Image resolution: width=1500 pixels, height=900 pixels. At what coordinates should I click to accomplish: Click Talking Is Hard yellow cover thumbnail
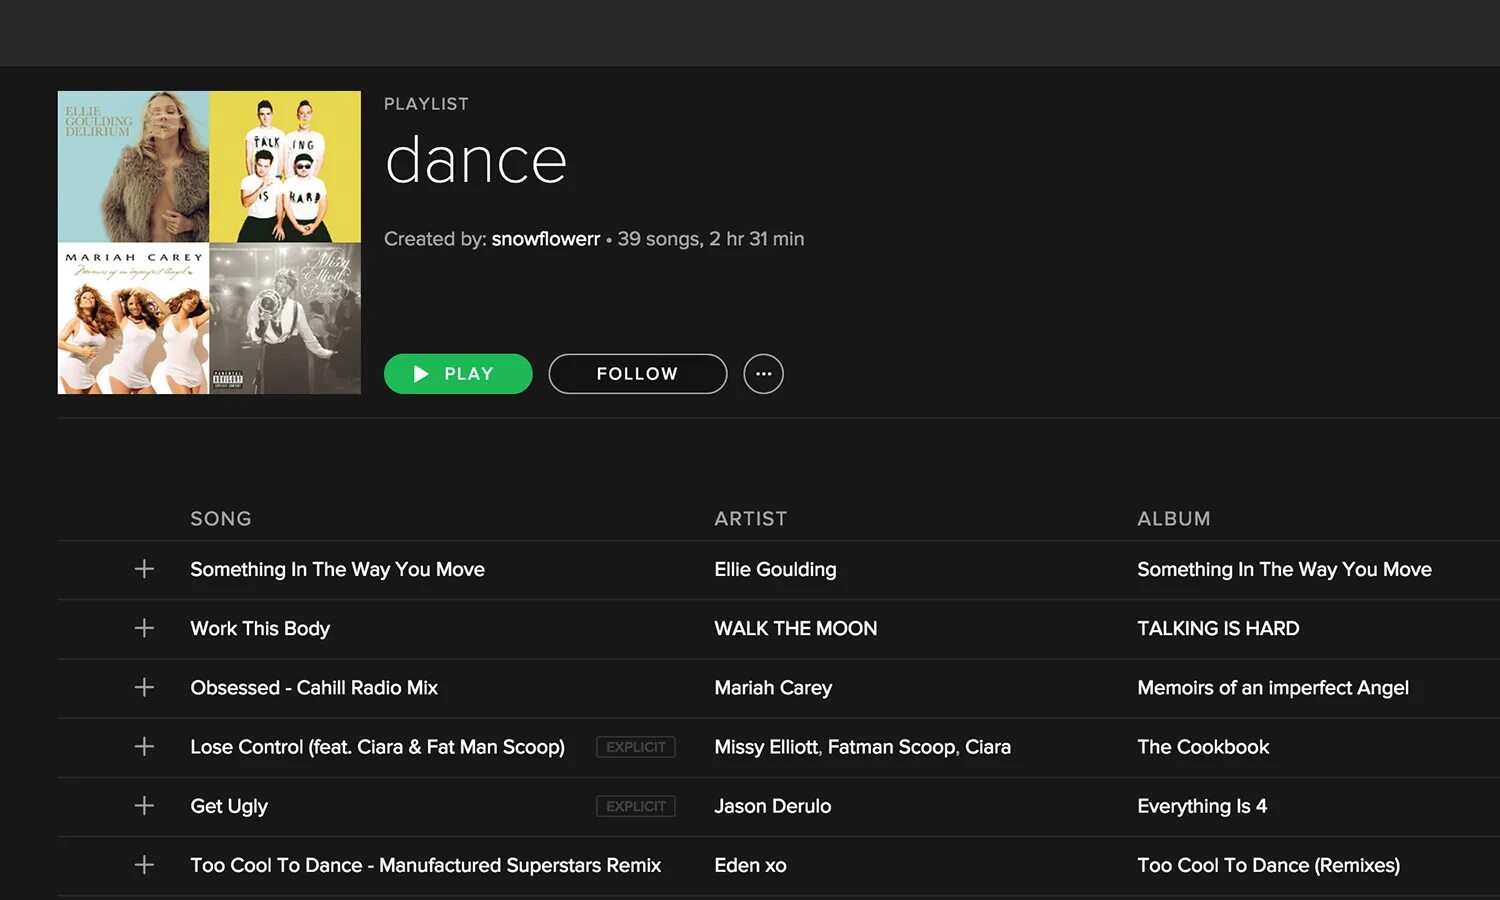point(285,166)
